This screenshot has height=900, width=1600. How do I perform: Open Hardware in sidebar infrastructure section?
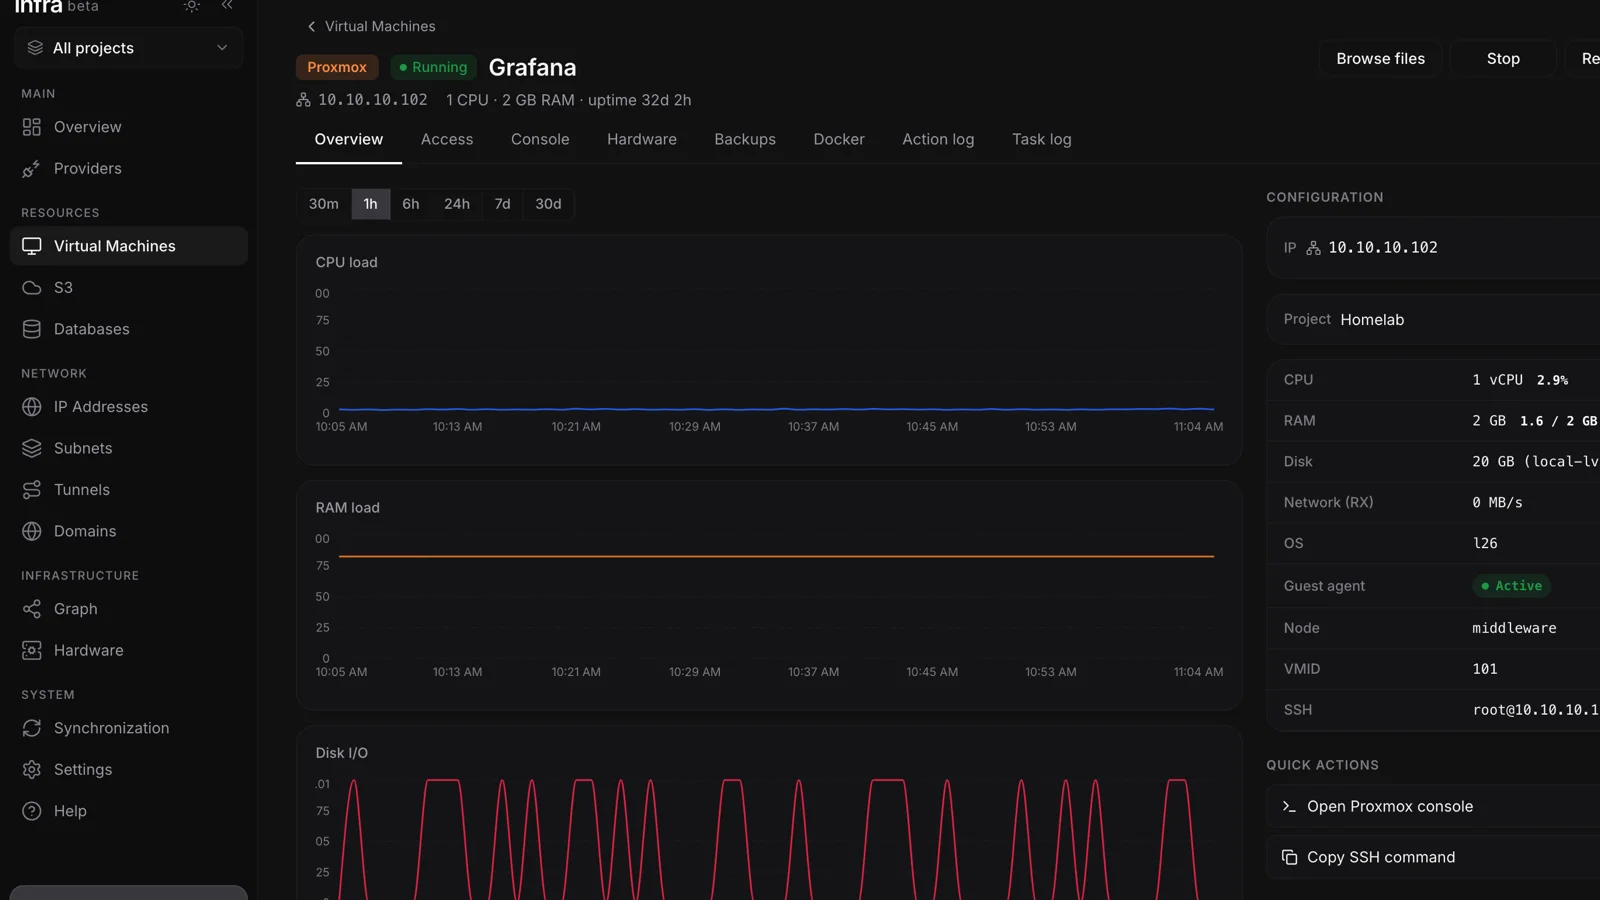128,650
